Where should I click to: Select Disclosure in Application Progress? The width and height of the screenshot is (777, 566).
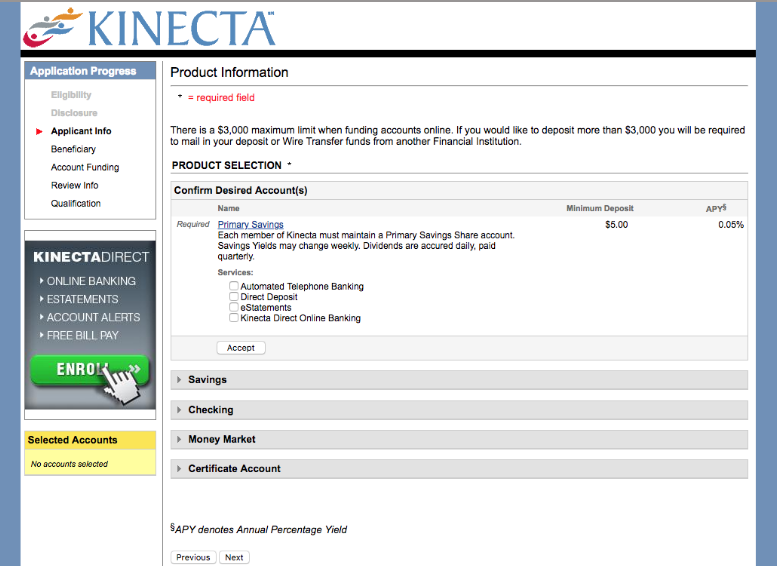(74, 113)
